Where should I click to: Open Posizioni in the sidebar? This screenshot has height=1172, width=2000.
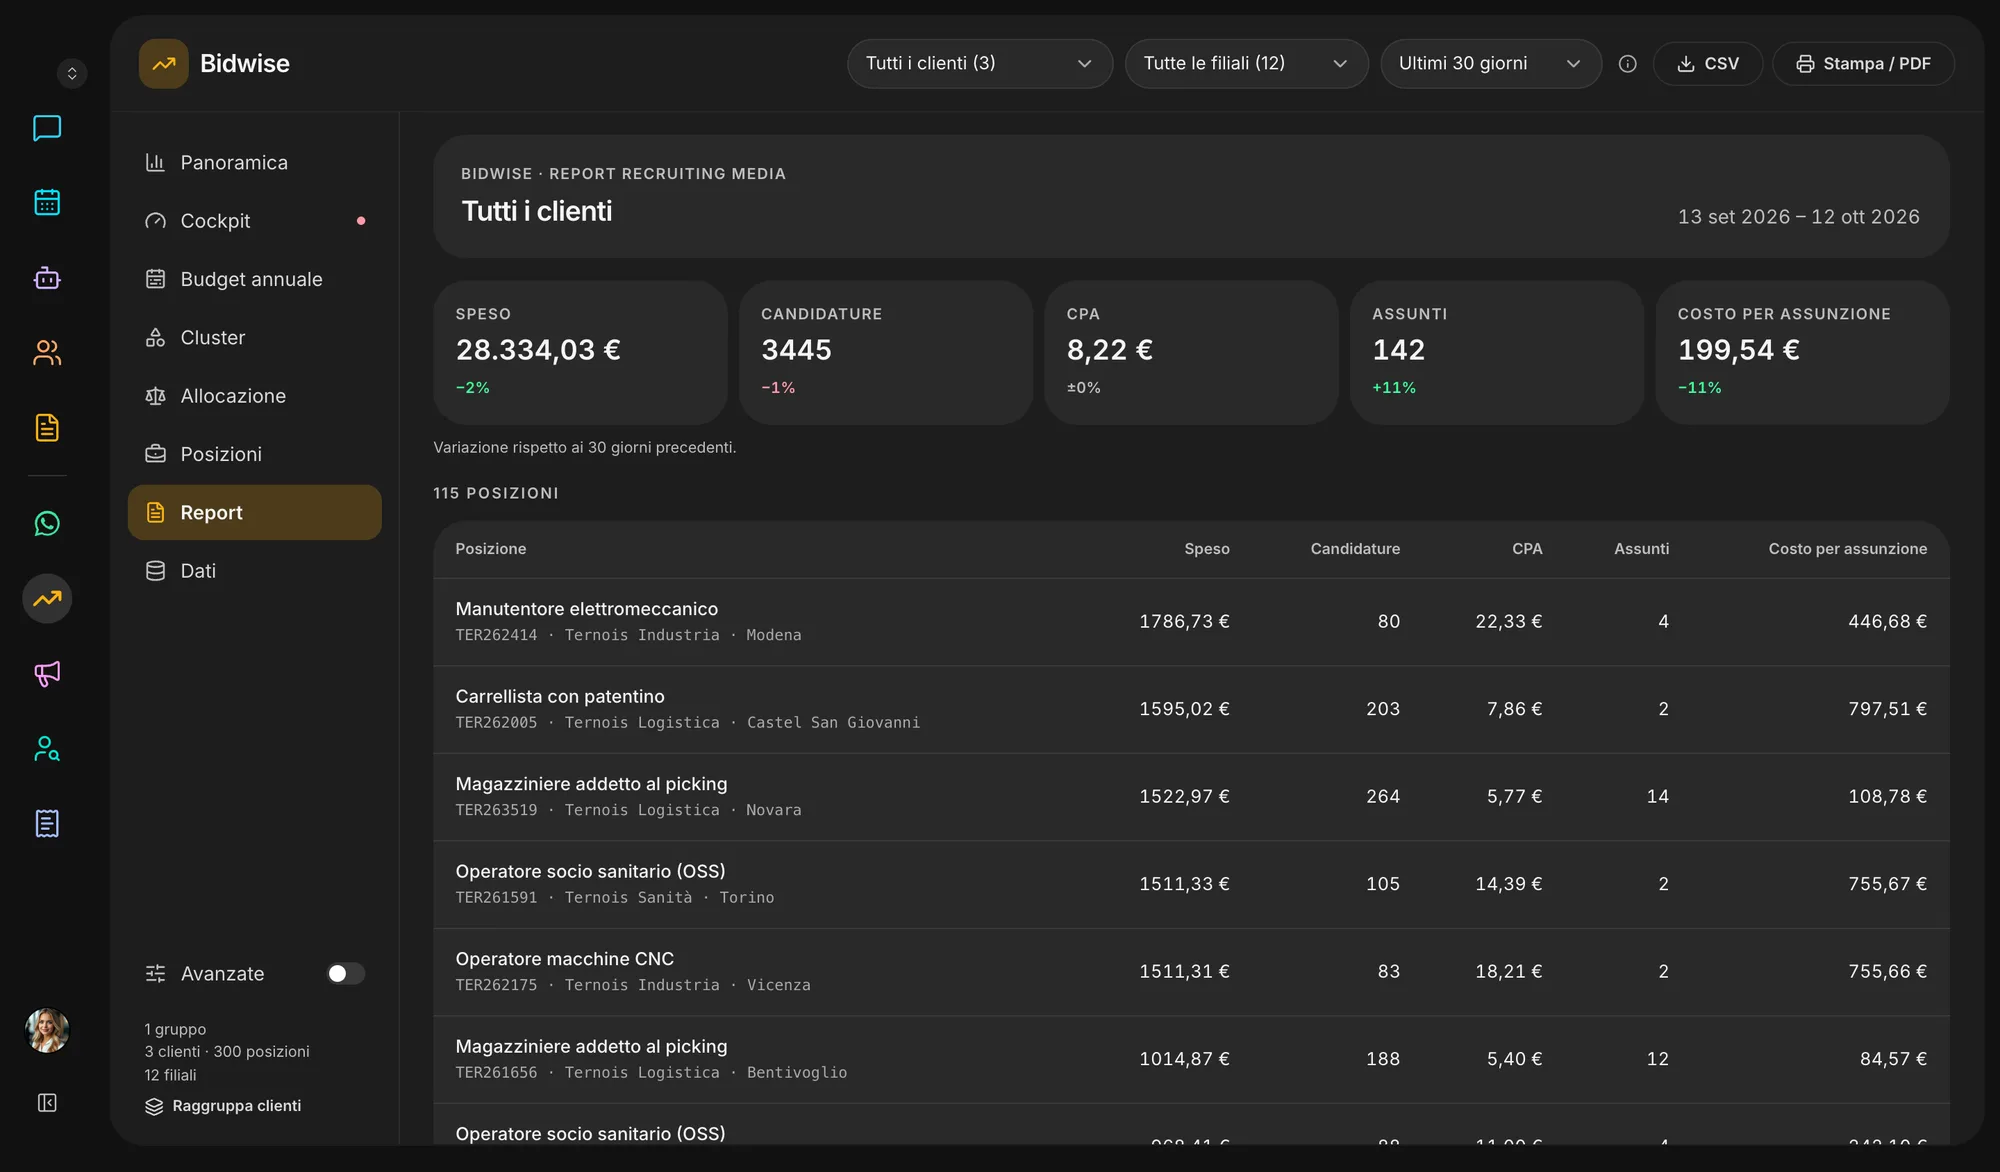255,454
